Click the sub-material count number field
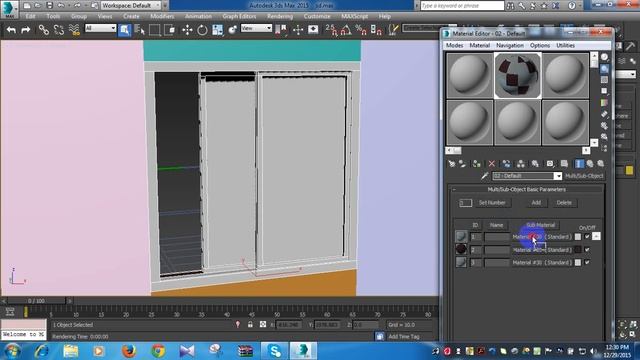 [465, 203]
